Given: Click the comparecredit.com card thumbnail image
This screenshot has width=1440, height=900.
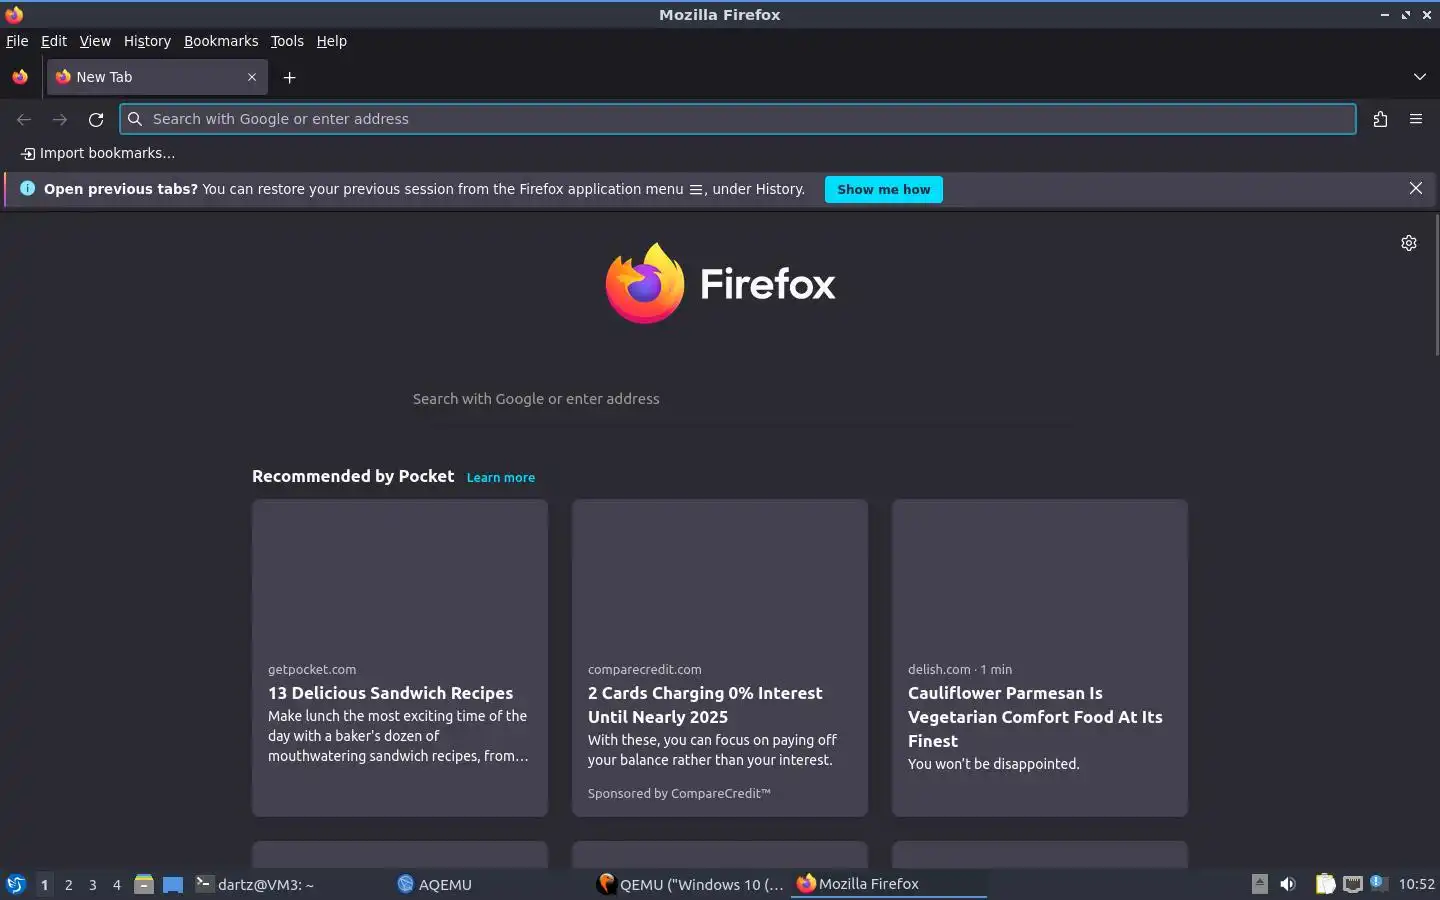Looking at the screenshot, I should [x=720, y=575].
